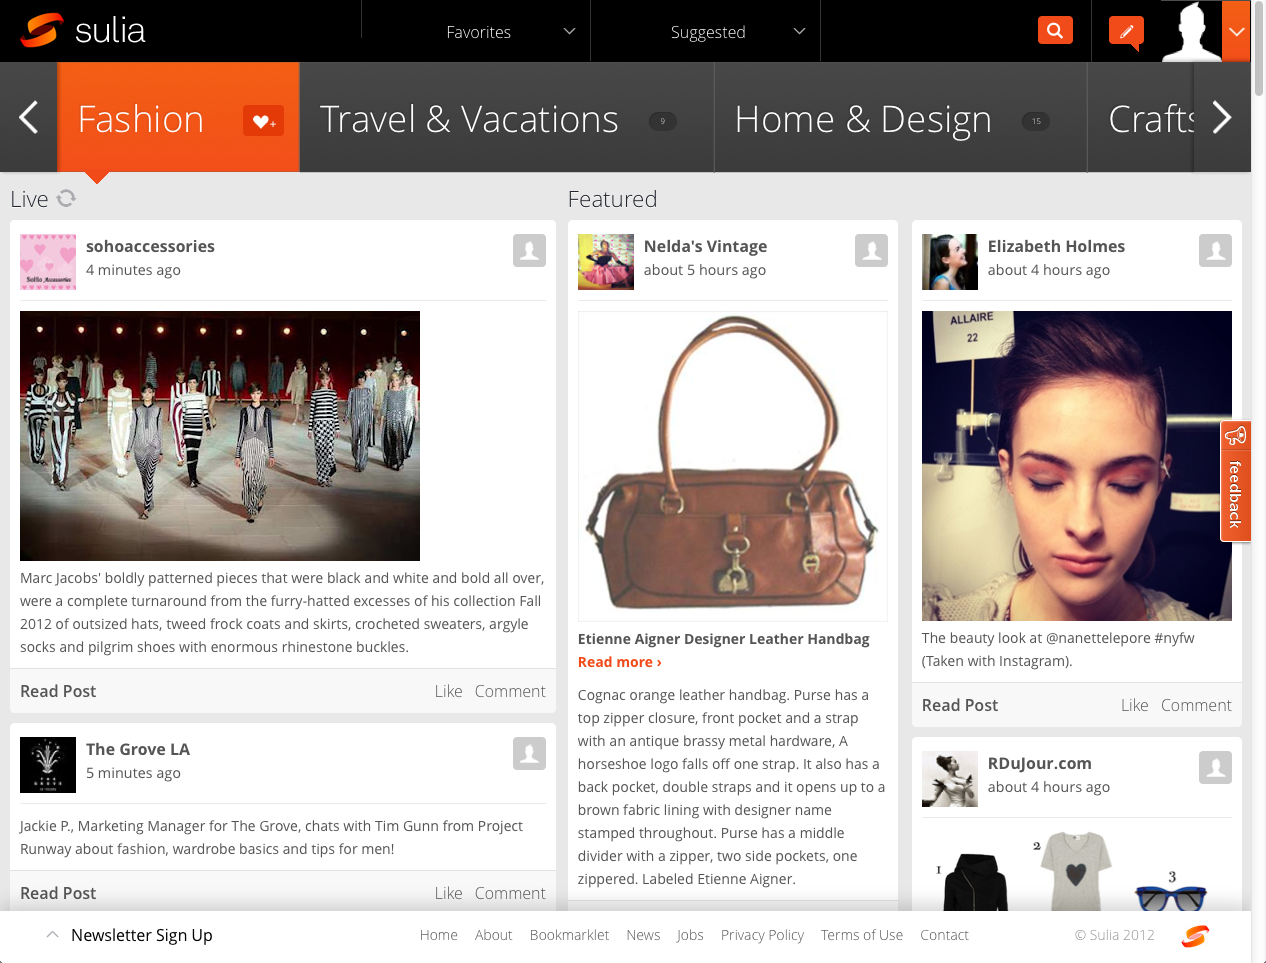
Task: Open the Terms of Use link
Action: tap(862, 935)
